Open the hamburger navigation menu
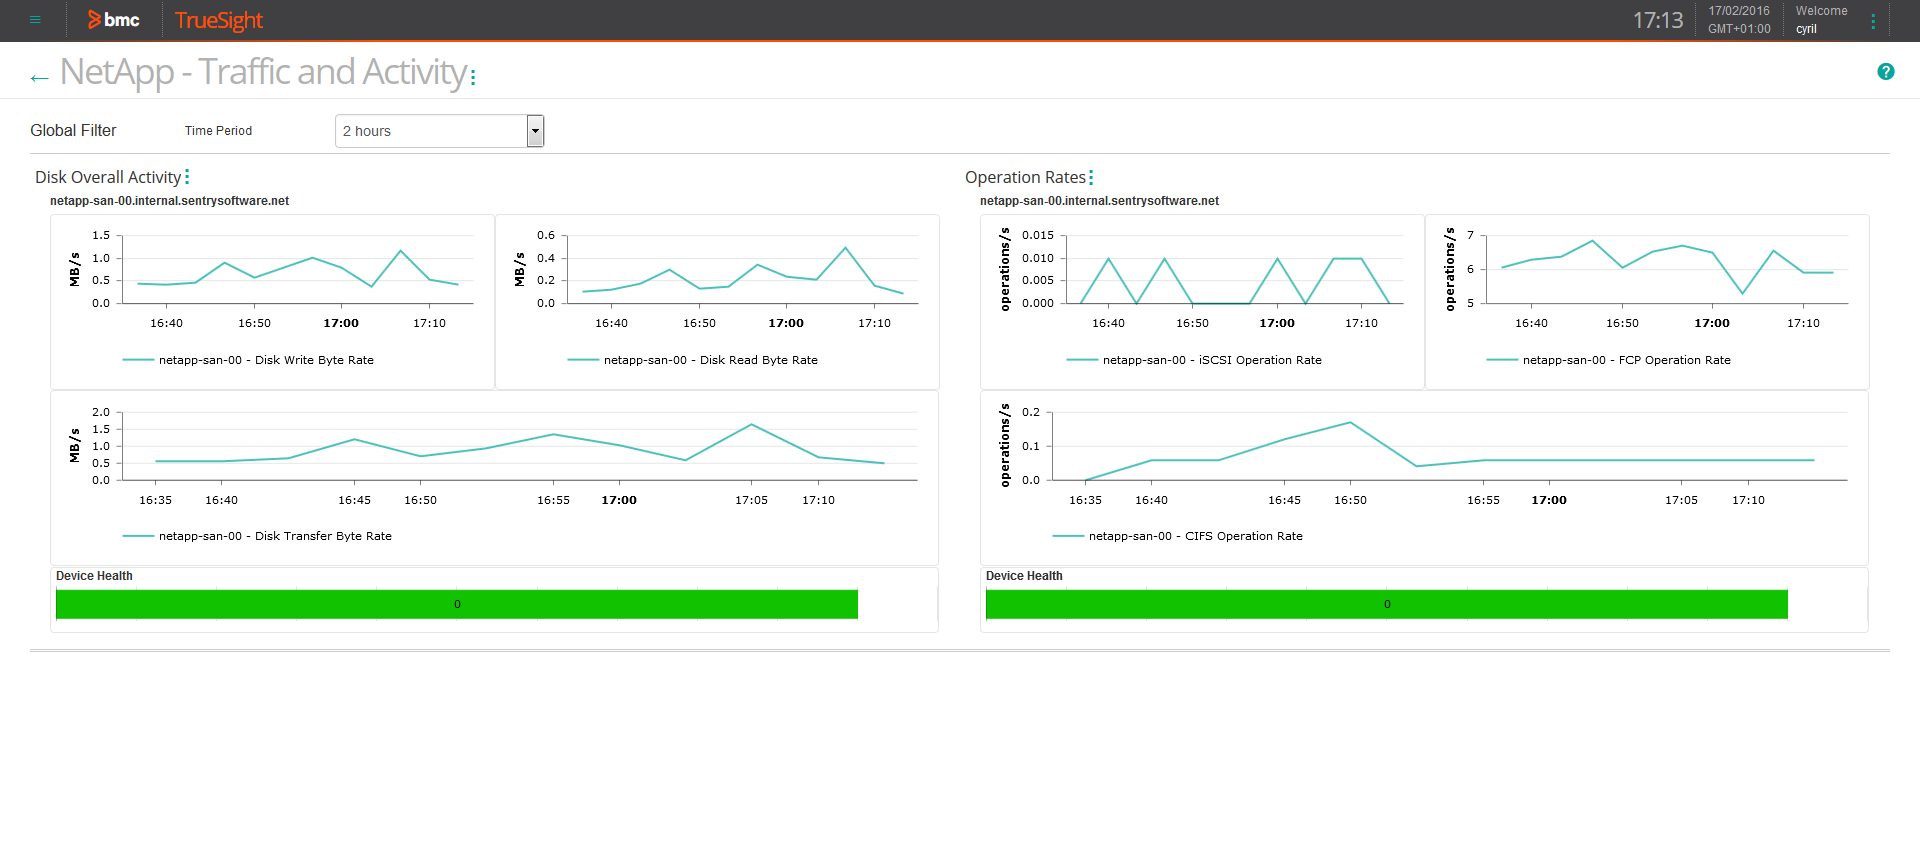Screen dimensions: 1920x868 tap(35, 20)
